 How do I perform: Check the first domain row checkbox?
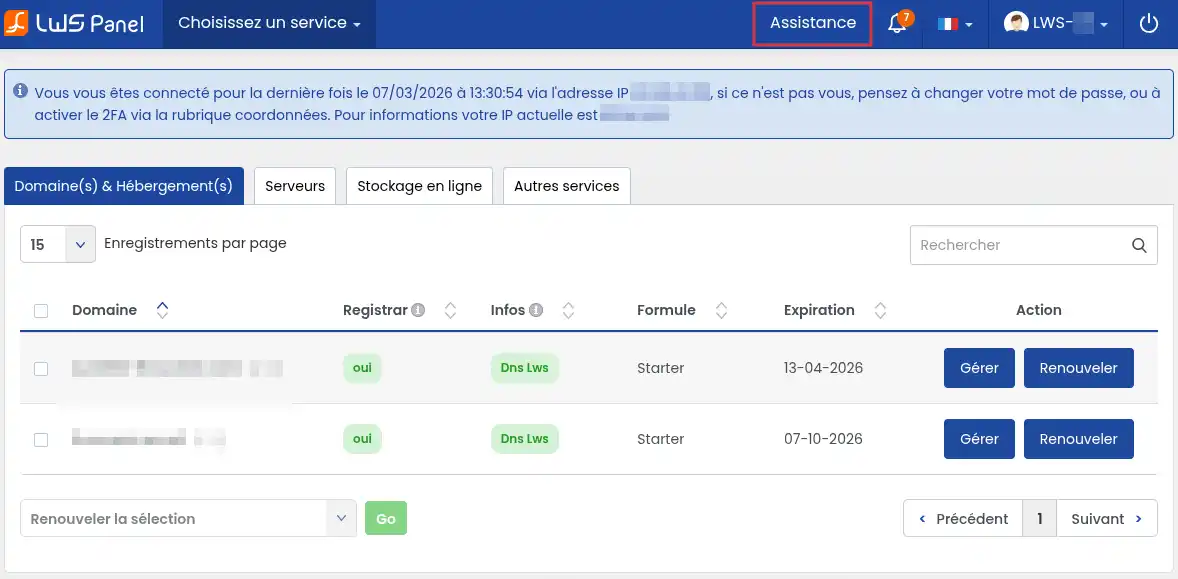pyautogui.click(x=41, y=368)
